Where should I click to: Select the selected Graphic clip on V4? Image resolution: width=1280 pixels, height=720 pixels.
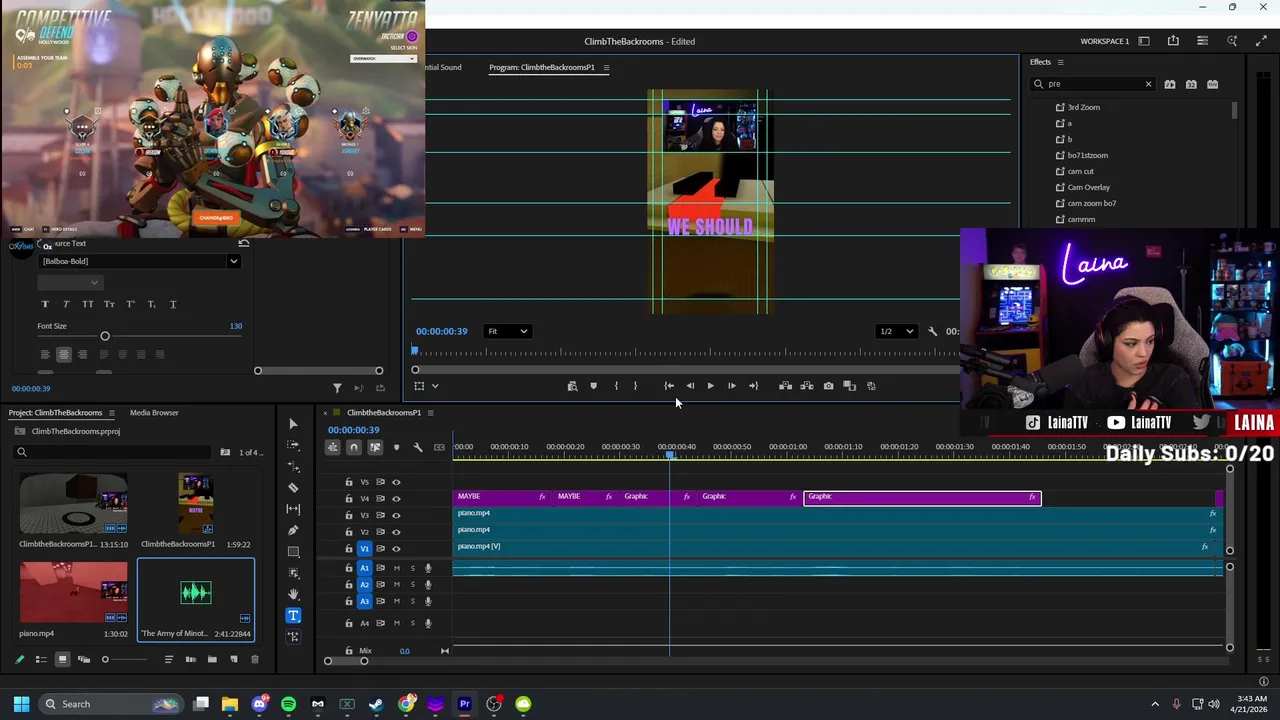[922, 497]
